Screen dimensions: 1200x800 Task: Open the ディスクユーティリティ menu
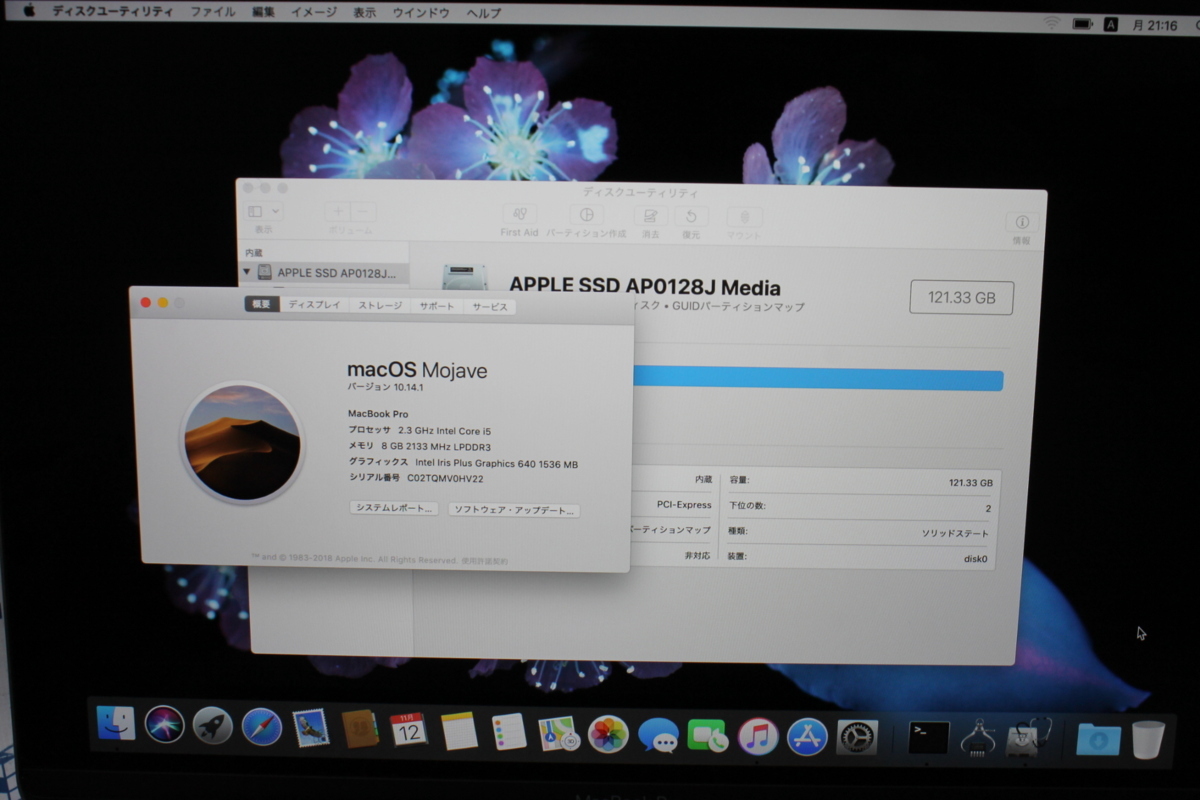(x=111, y=12)
